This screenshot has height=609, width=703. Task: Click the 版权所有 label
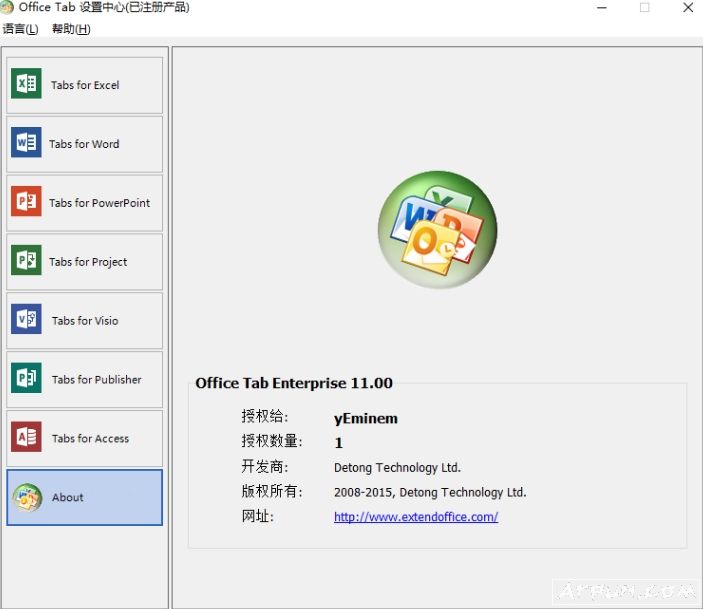tap(272, 491)
